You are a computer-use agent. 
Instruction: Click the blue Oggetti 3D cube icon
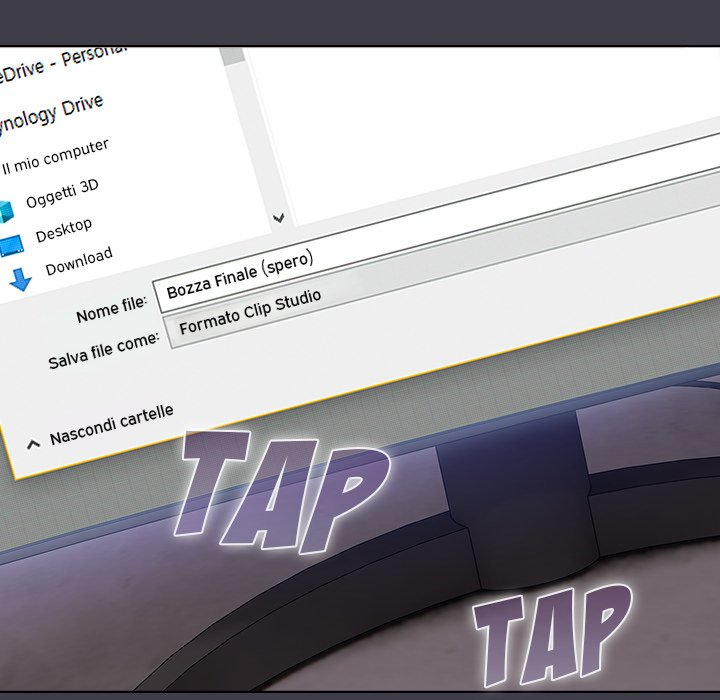(x=5, y=210)
